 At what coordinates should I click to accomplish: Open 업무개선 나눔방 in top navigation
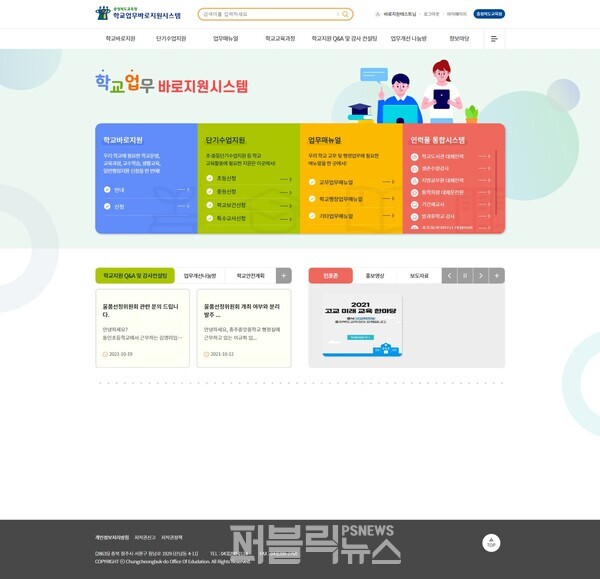[409, 39]
